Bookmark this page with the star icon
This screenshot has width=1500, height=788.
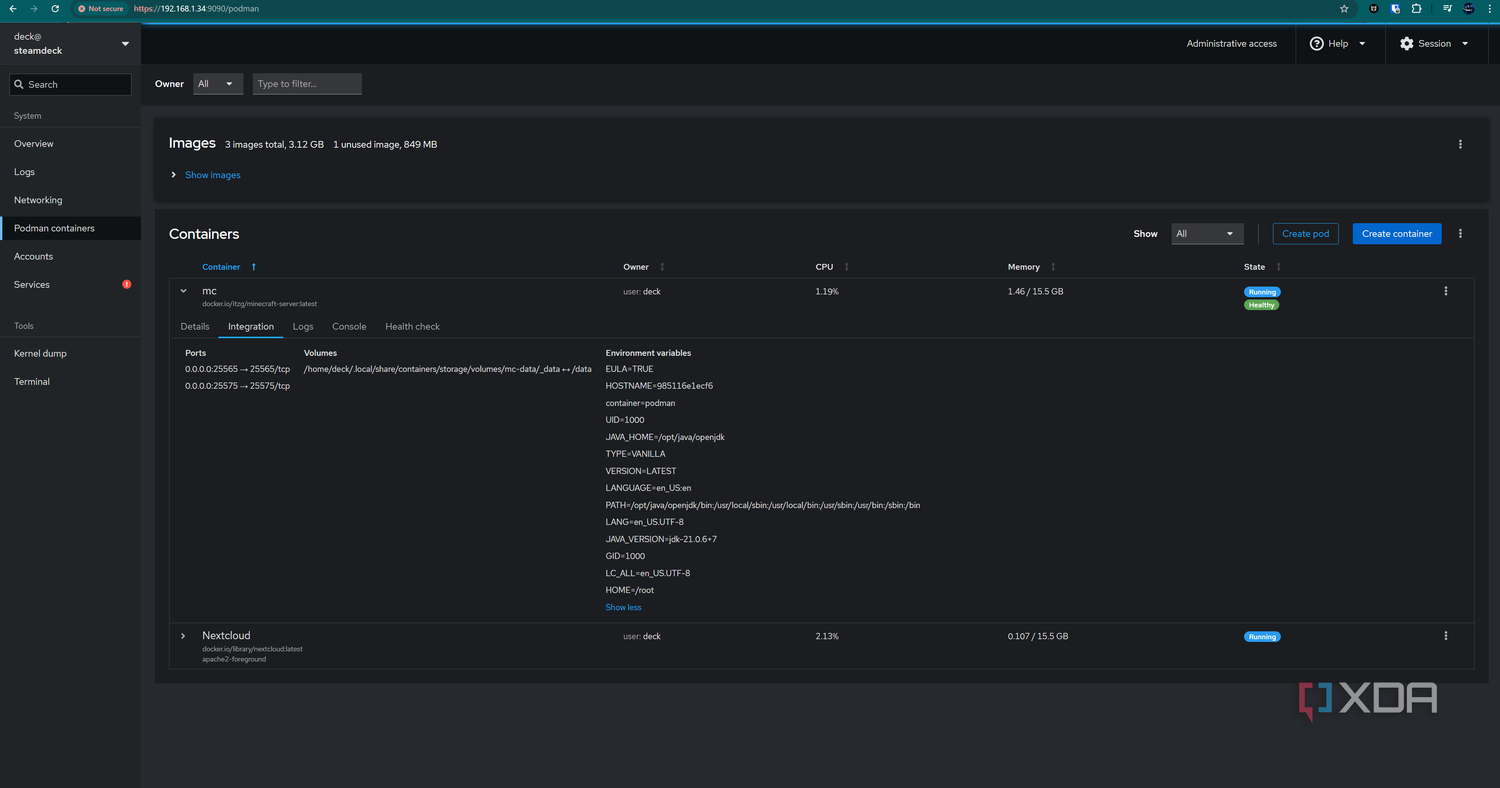coord(1345,8)
